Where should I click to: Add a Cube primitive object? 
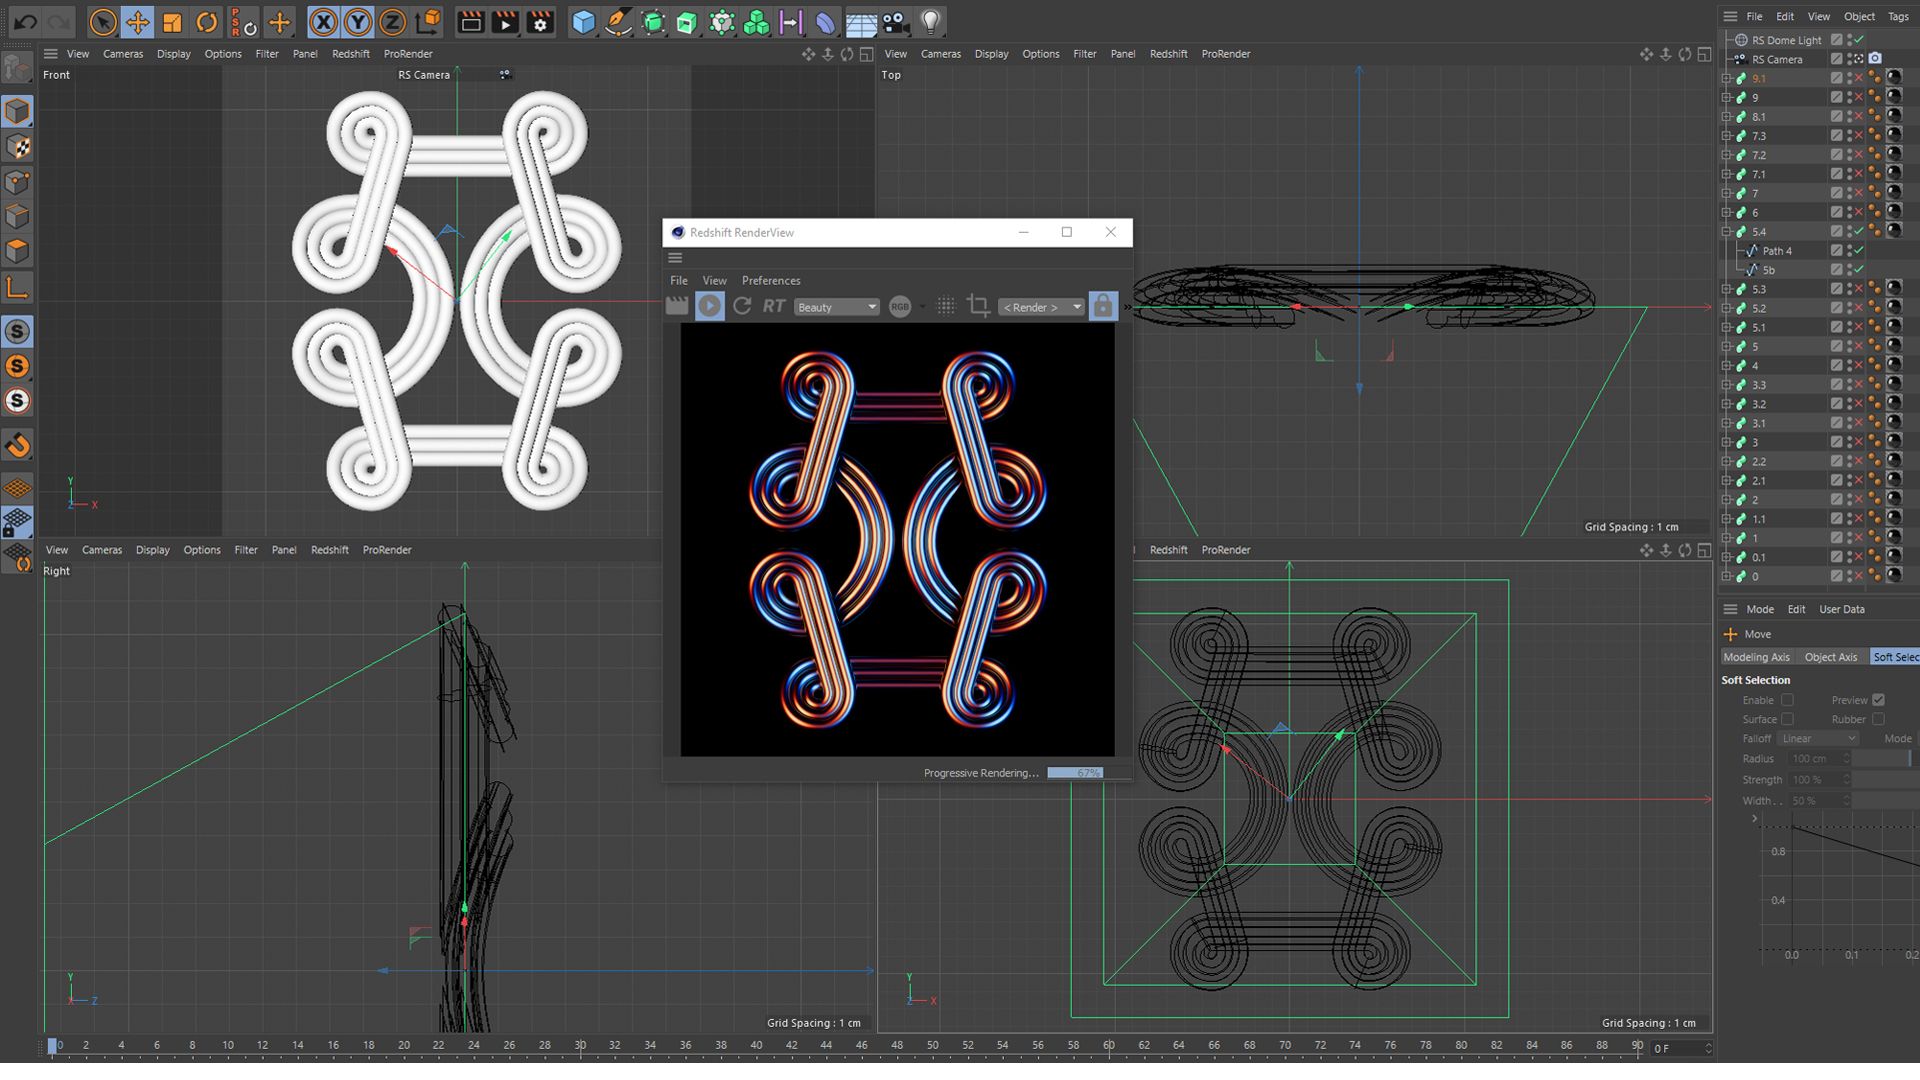tap(584, 21)
